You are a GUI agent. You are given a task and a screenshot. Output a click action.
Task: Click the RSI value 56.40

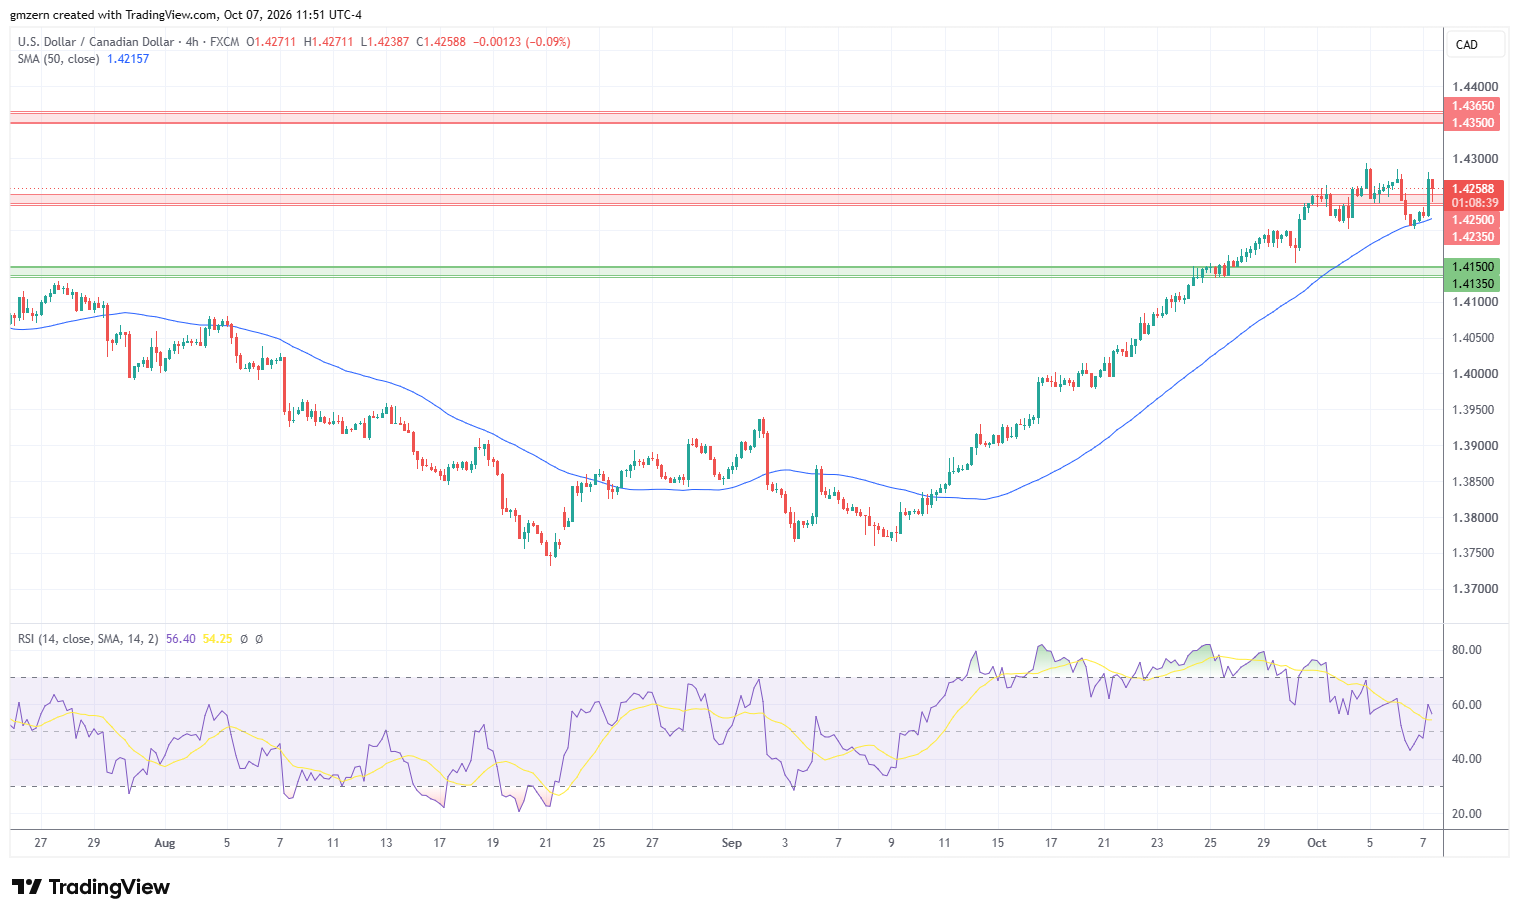click(181, 639)
